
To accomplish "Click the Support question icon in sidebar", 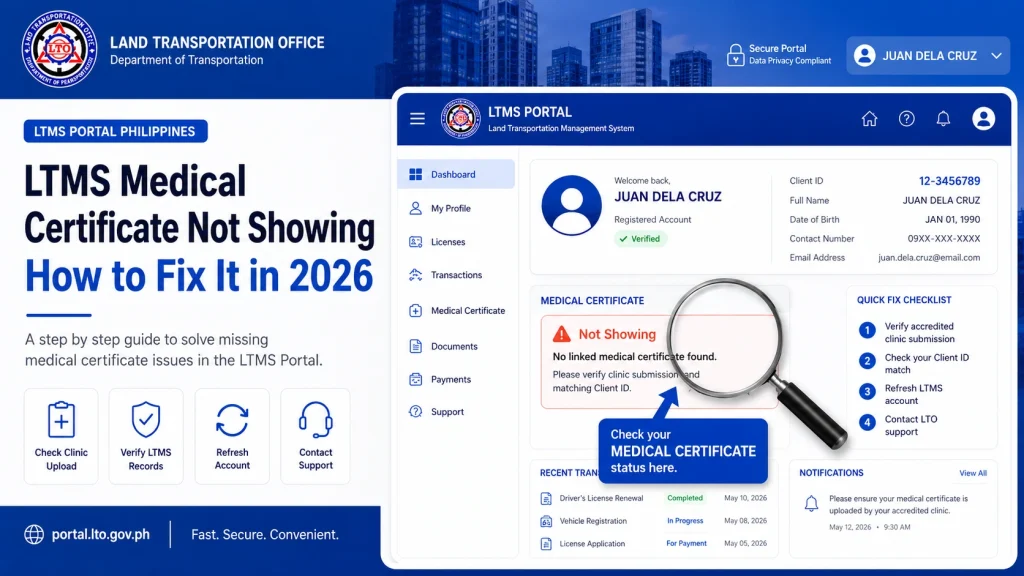I will [415, 412].
